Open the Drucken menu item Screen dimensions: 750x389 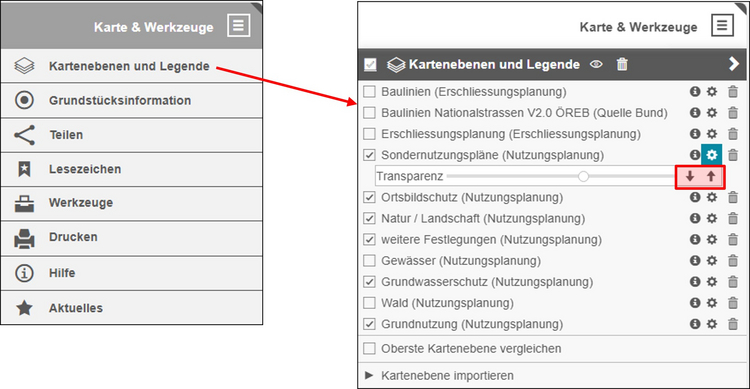pos(132,238)
